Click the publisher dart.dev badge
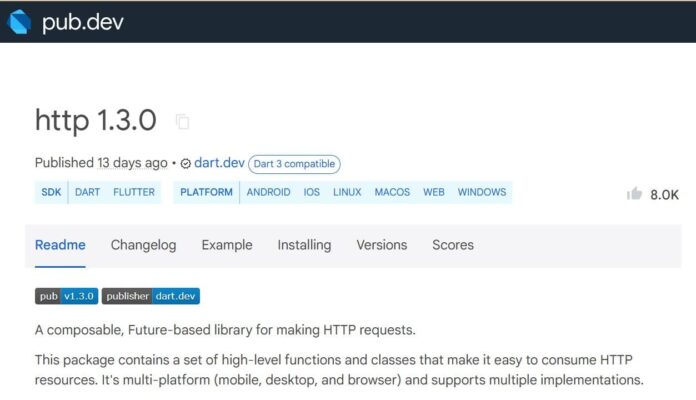The width and height of the screenshot is (696, 400). pos(150,296)
